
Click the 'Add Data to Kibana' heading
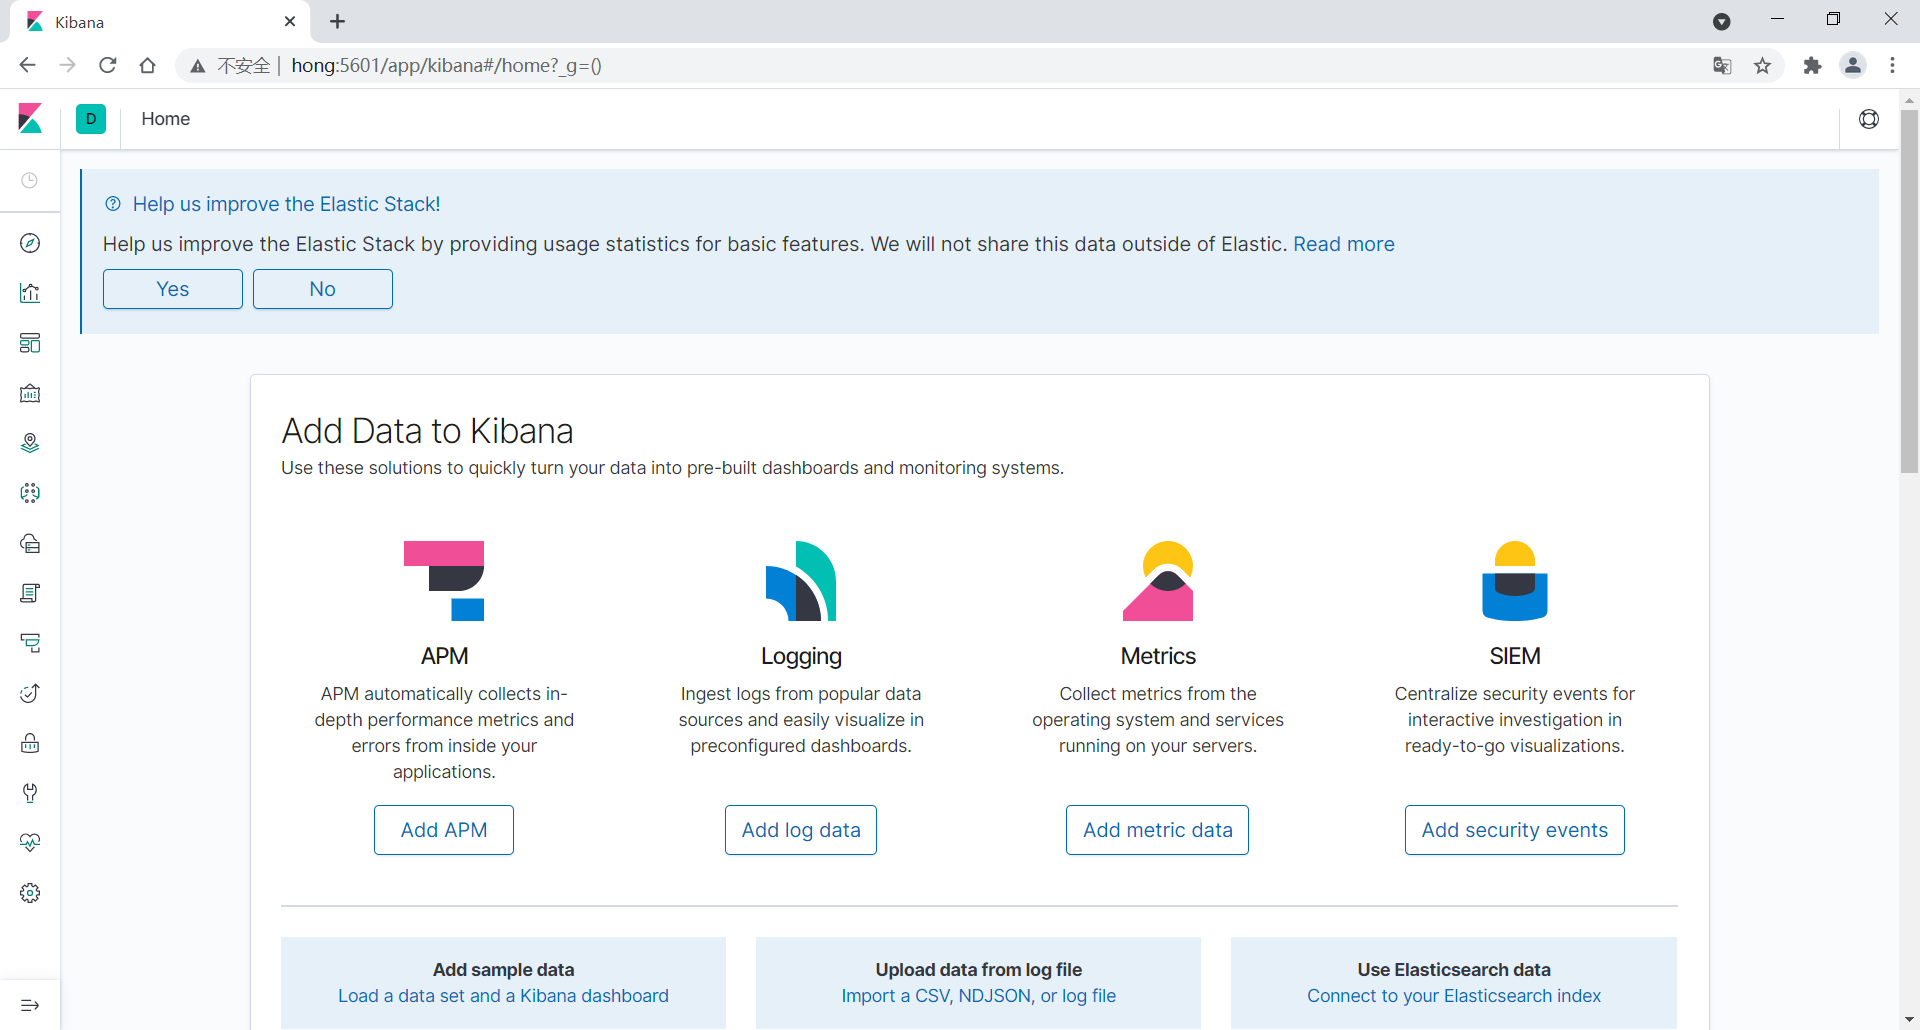[x=428, y=431]
